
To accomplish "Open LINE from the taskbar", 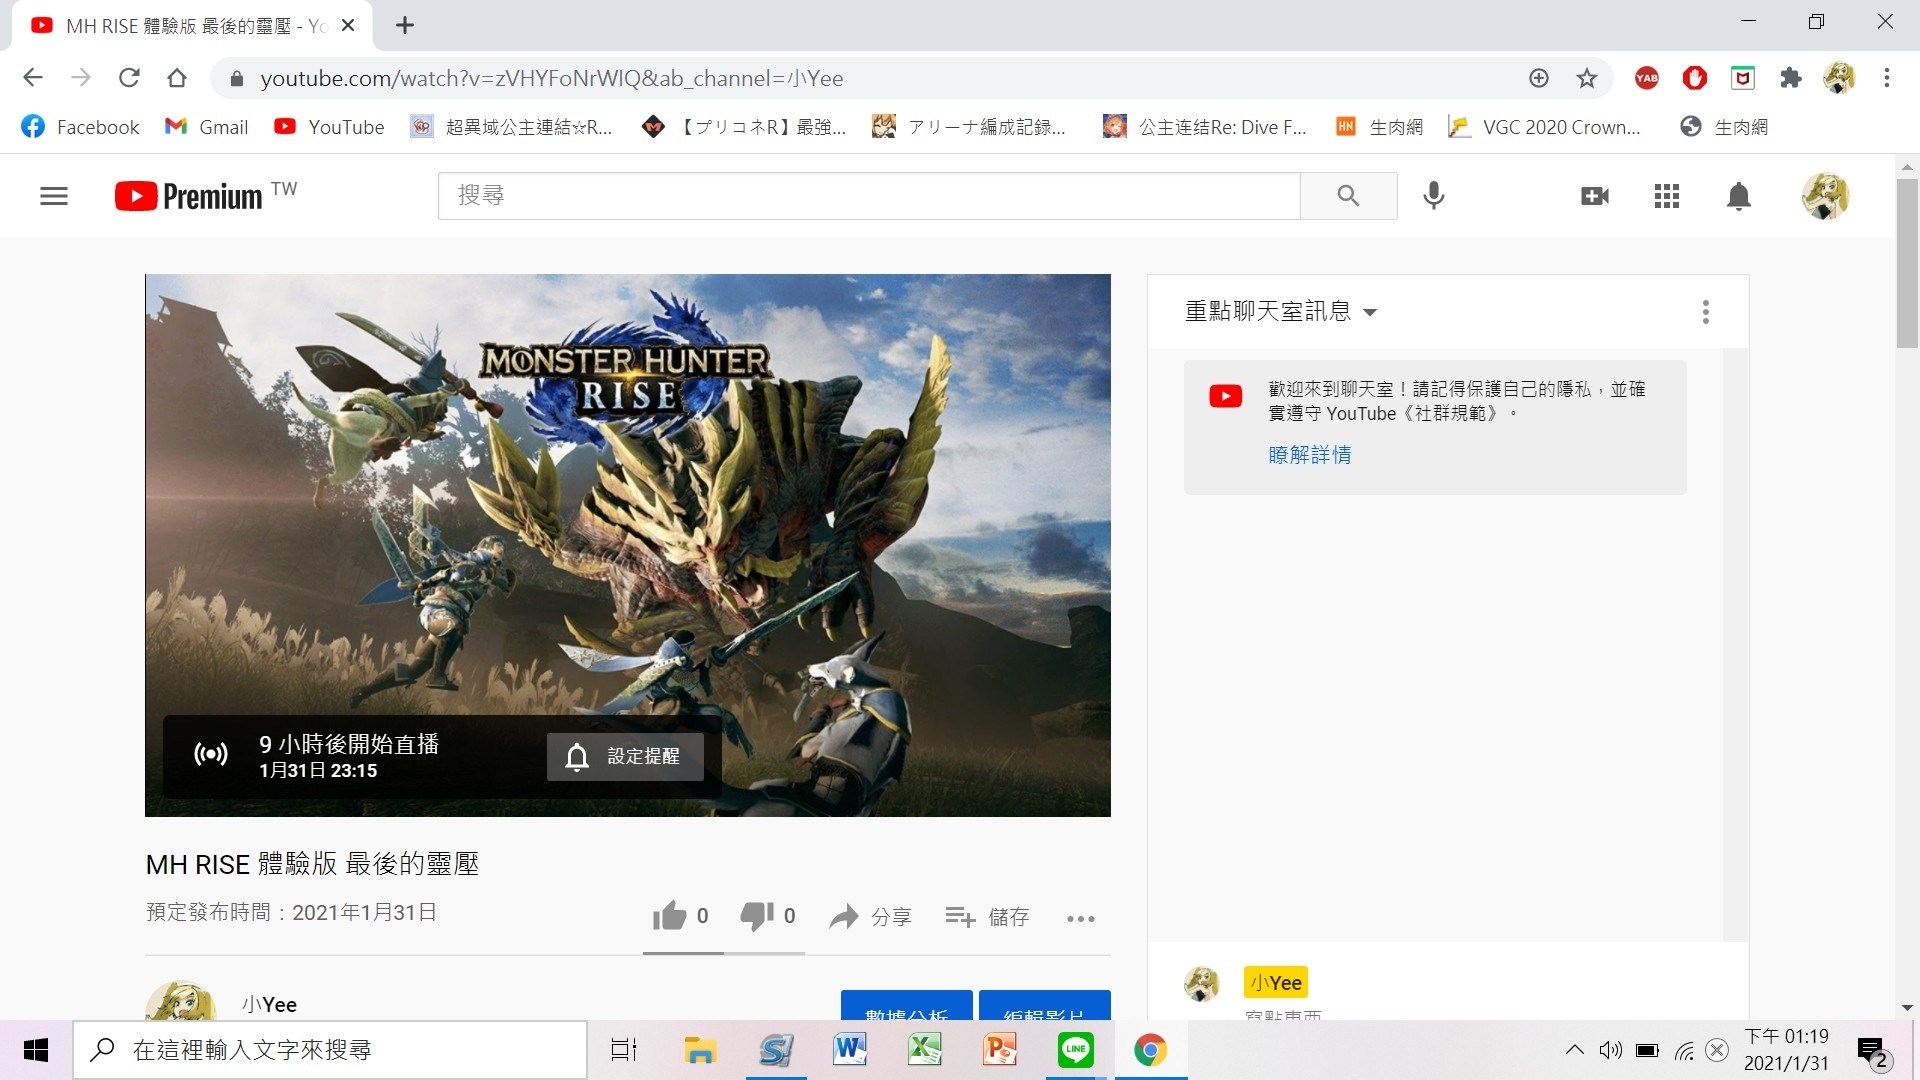I will 1075,1049.
